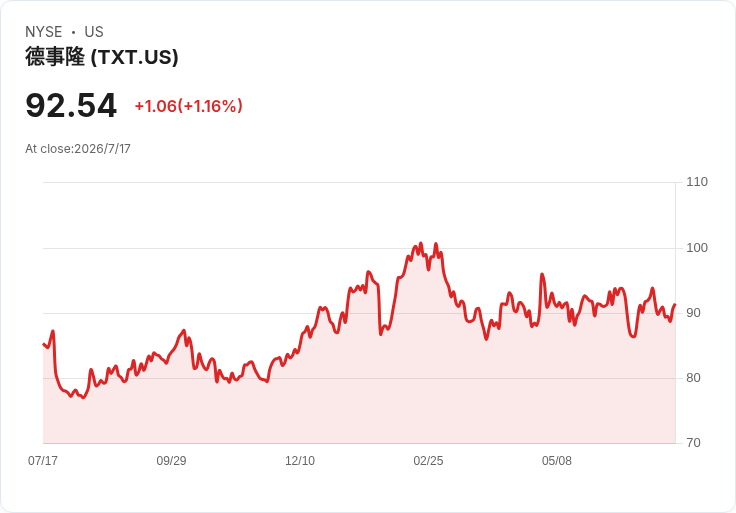Click the 02/25 date axis label
Viewport: 736px width, 513px height.
click(428, 461)
